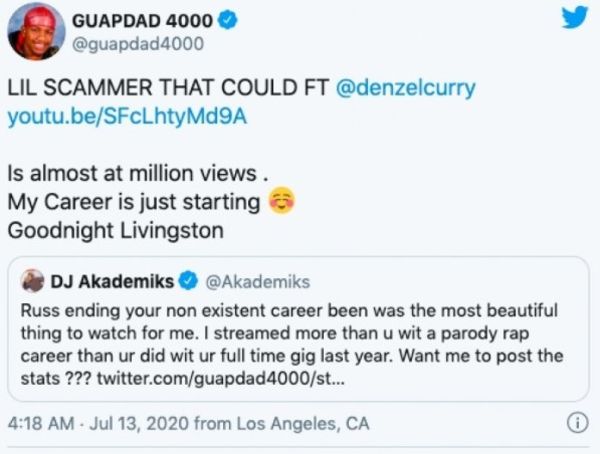Image resolution: width=600 pixels, height=454 pixels.
Task: Follow the youtu.be/SFcLhtyMd9A link
Action: coord(127,117)
